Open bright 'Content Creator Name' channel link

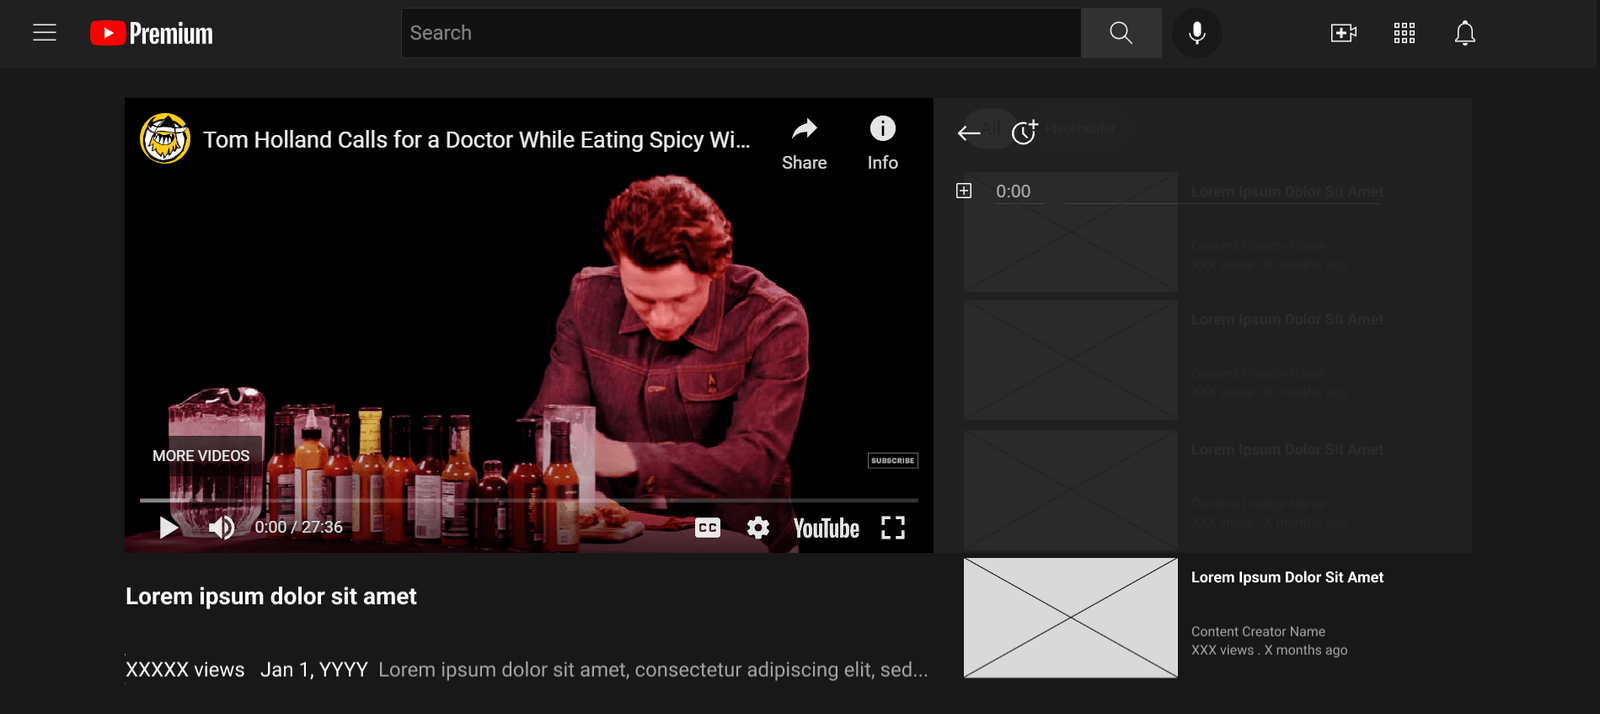[x=1258, y=631]
